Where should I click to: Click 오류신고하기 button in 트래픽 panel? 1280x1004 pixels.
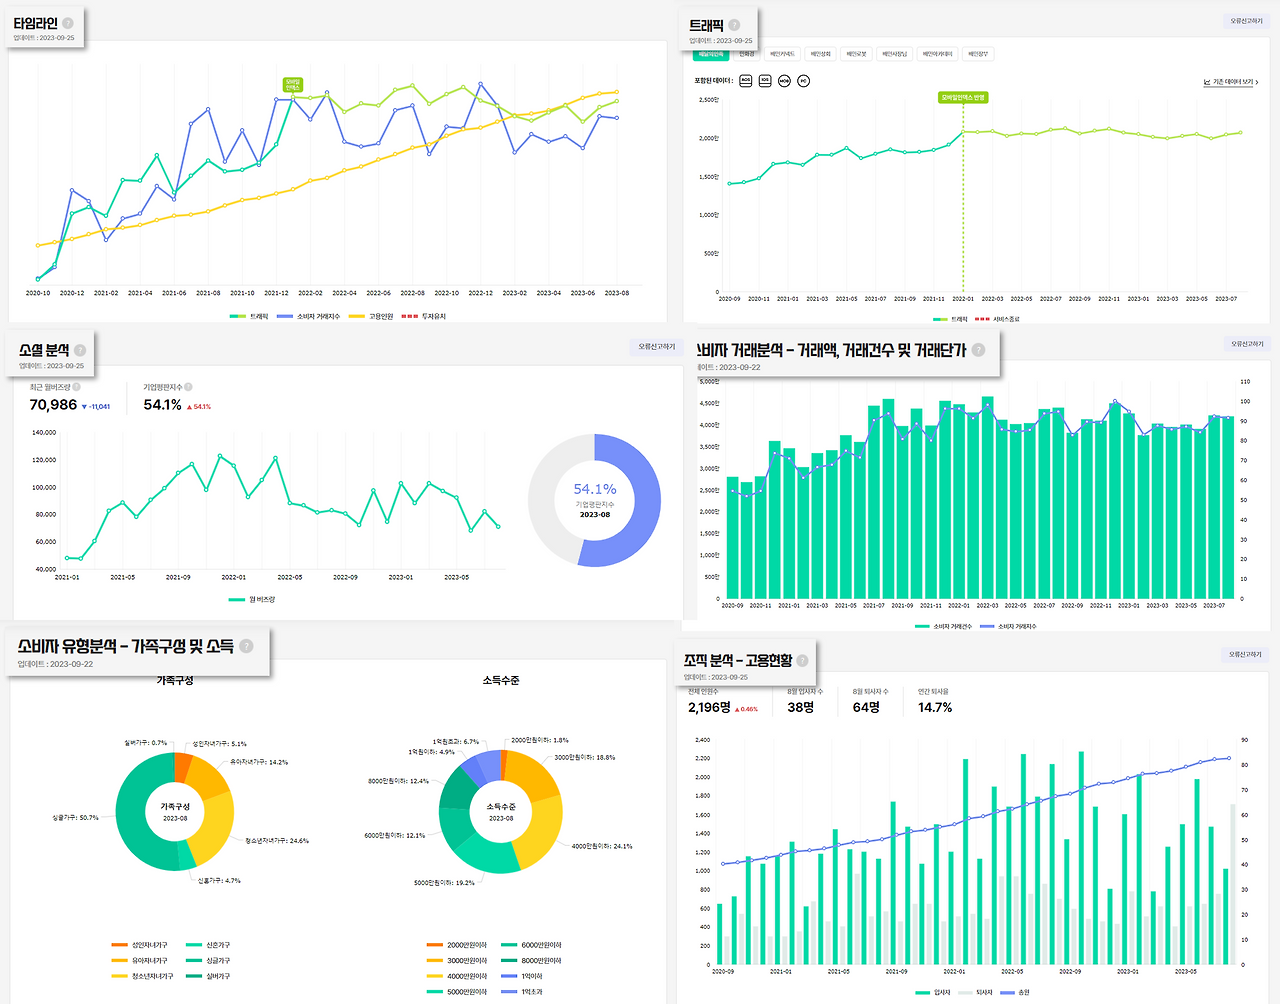(x=1246, y=21)
